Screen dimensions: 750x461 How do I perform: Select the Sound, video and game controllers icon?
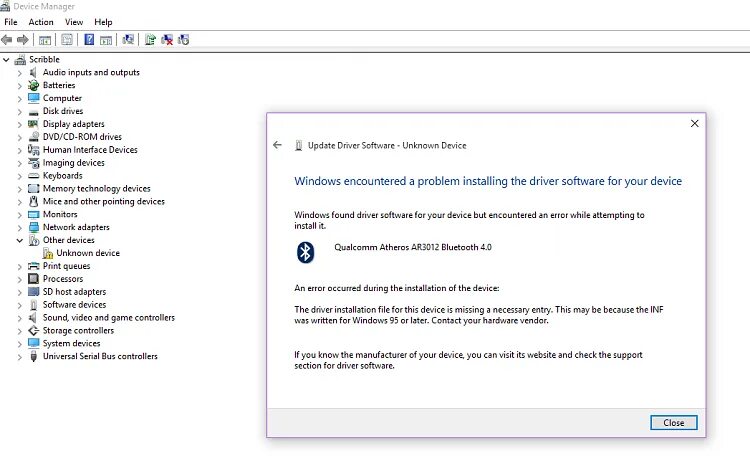click(33, 318)
